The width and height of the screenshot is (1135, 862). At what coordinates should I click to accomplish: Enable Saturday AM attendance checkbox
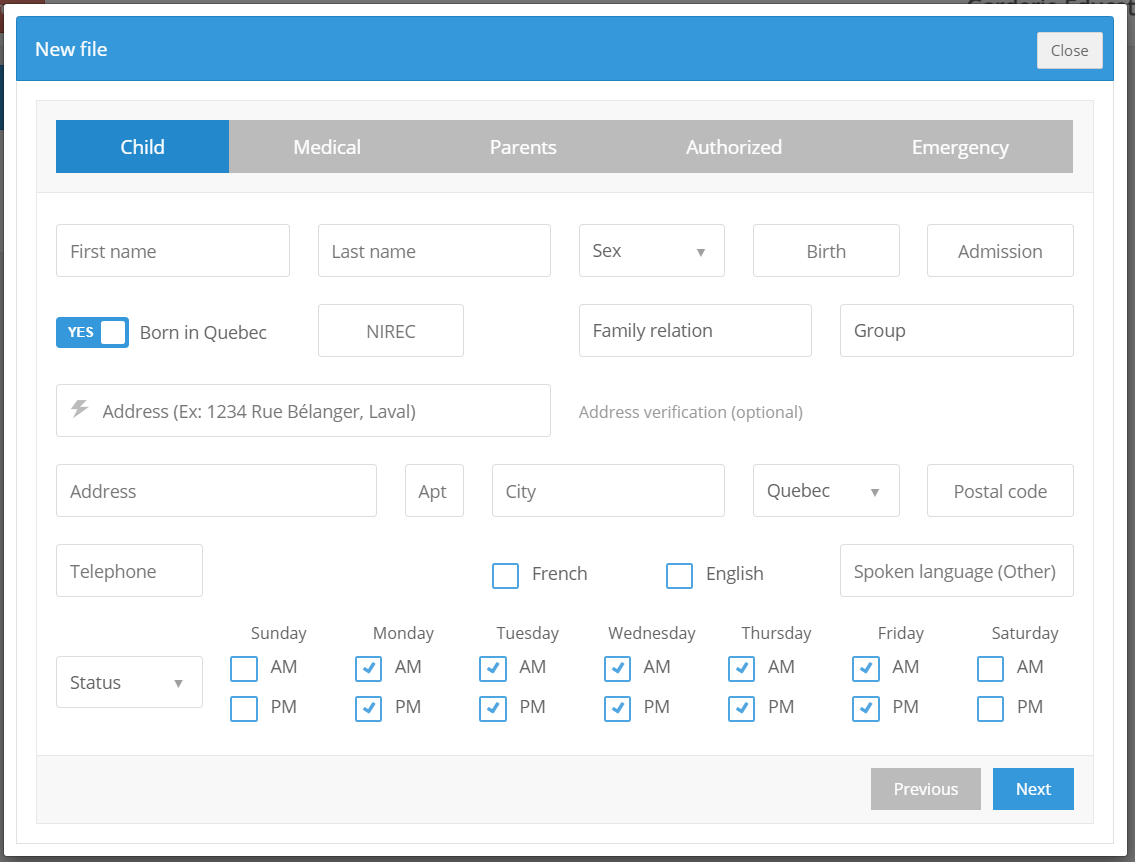pos(990,668)
